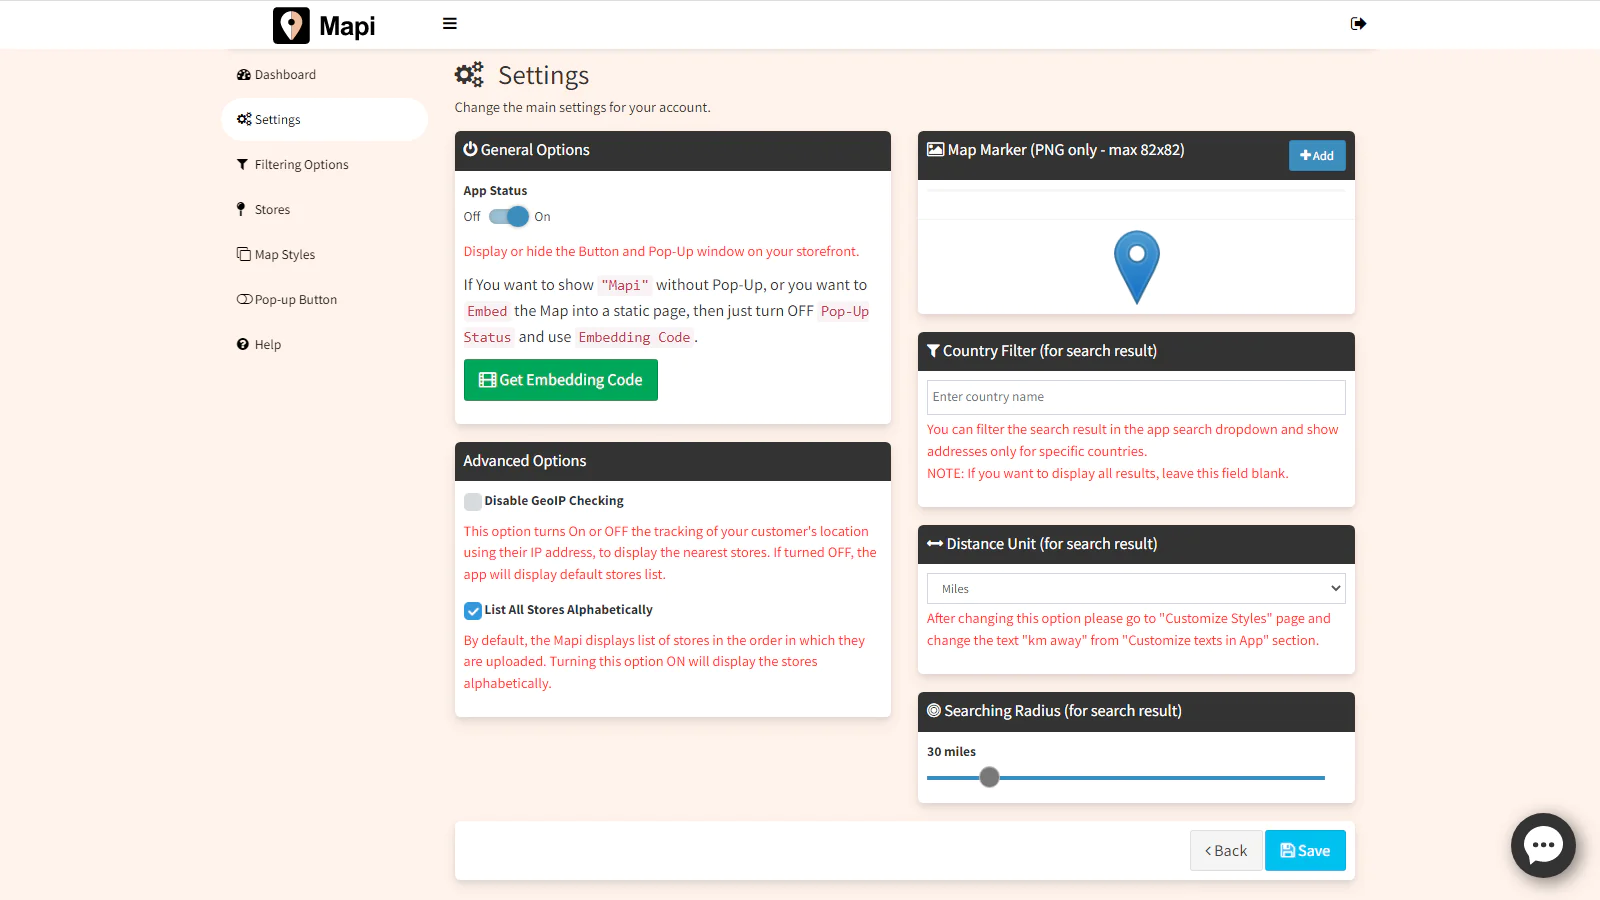Screen dimensions: 1600x900
Task: Click the Add marker button
Action: [1317, 155]
